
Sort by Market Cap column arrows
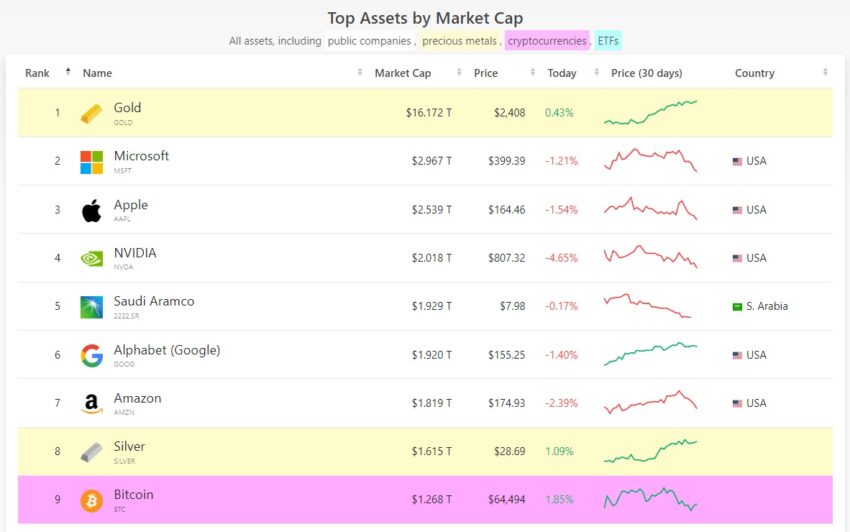(x=459, y=72)
